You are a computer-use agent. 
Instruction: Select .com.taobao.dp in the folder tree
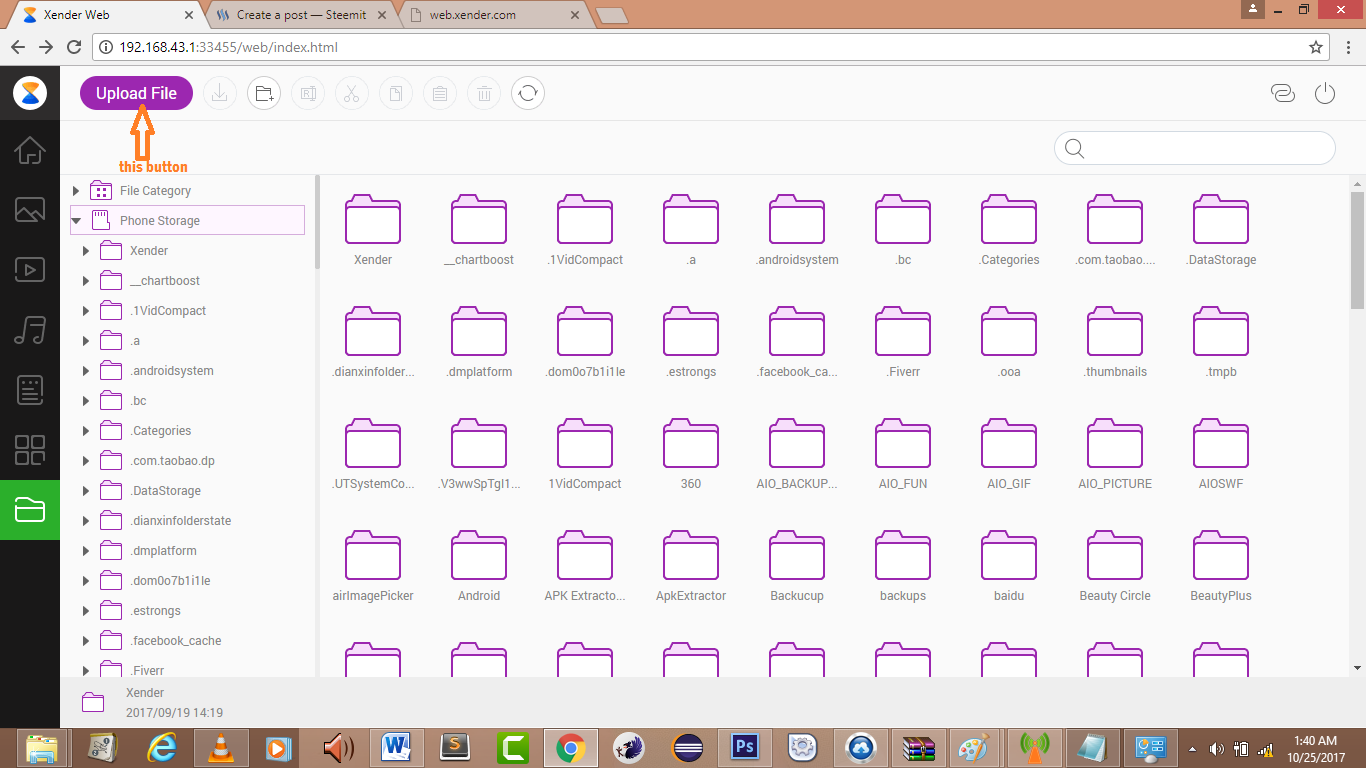point(172,461)
